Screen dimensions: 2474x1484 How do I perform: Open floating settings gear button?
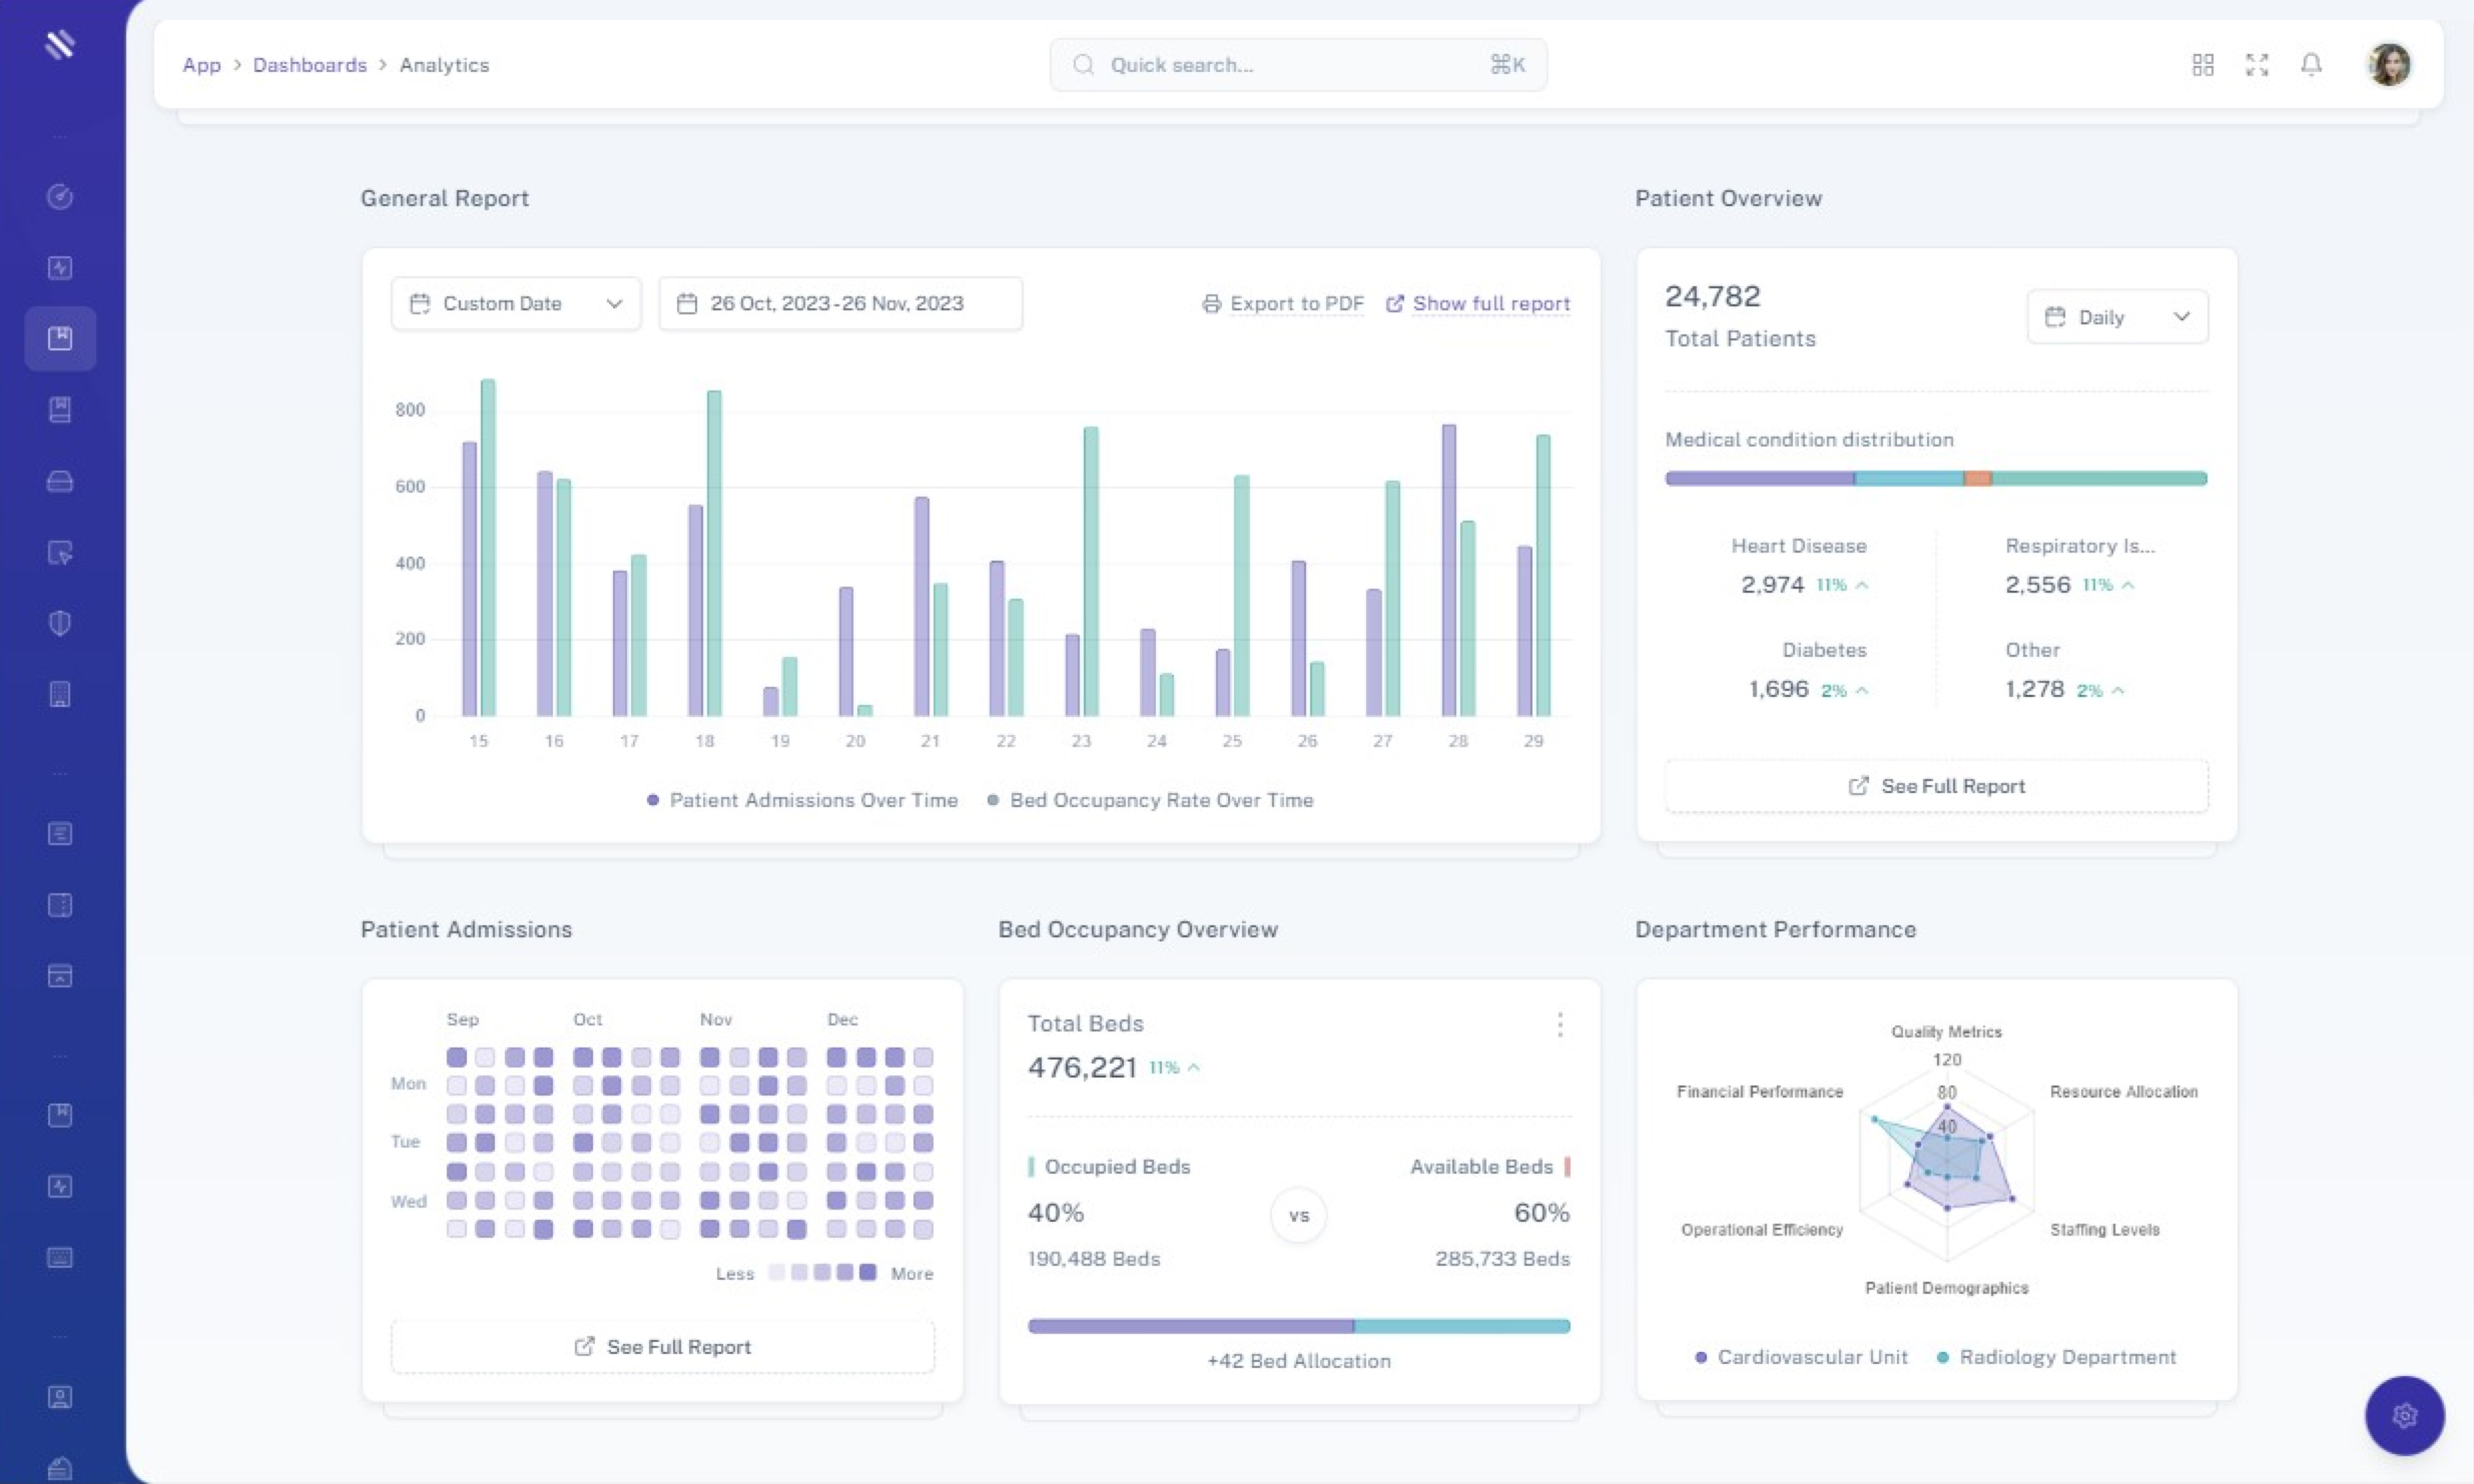(2404, 1415)
